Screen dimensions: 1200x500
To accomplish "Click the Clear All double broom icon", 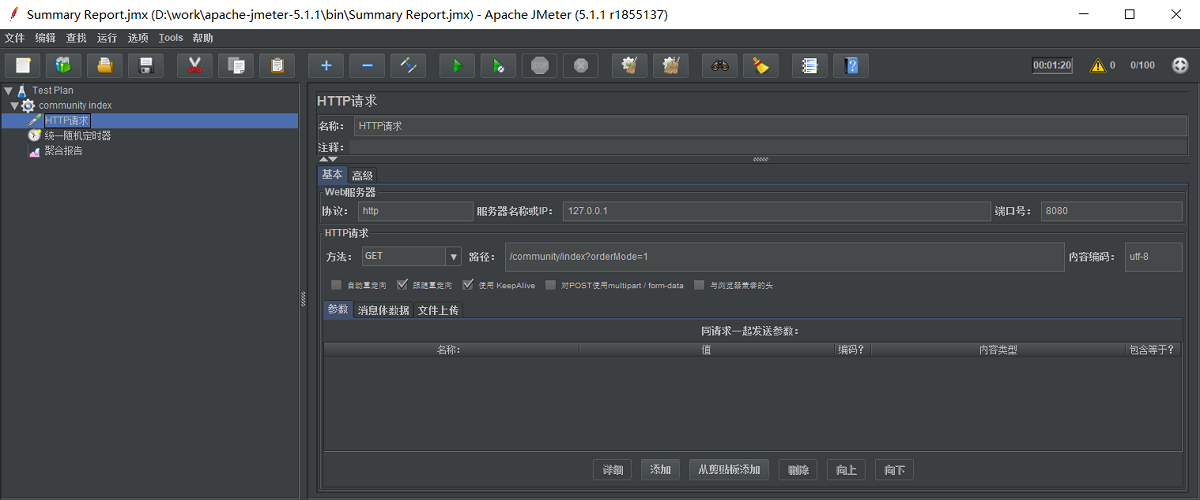I will [671, 65].
